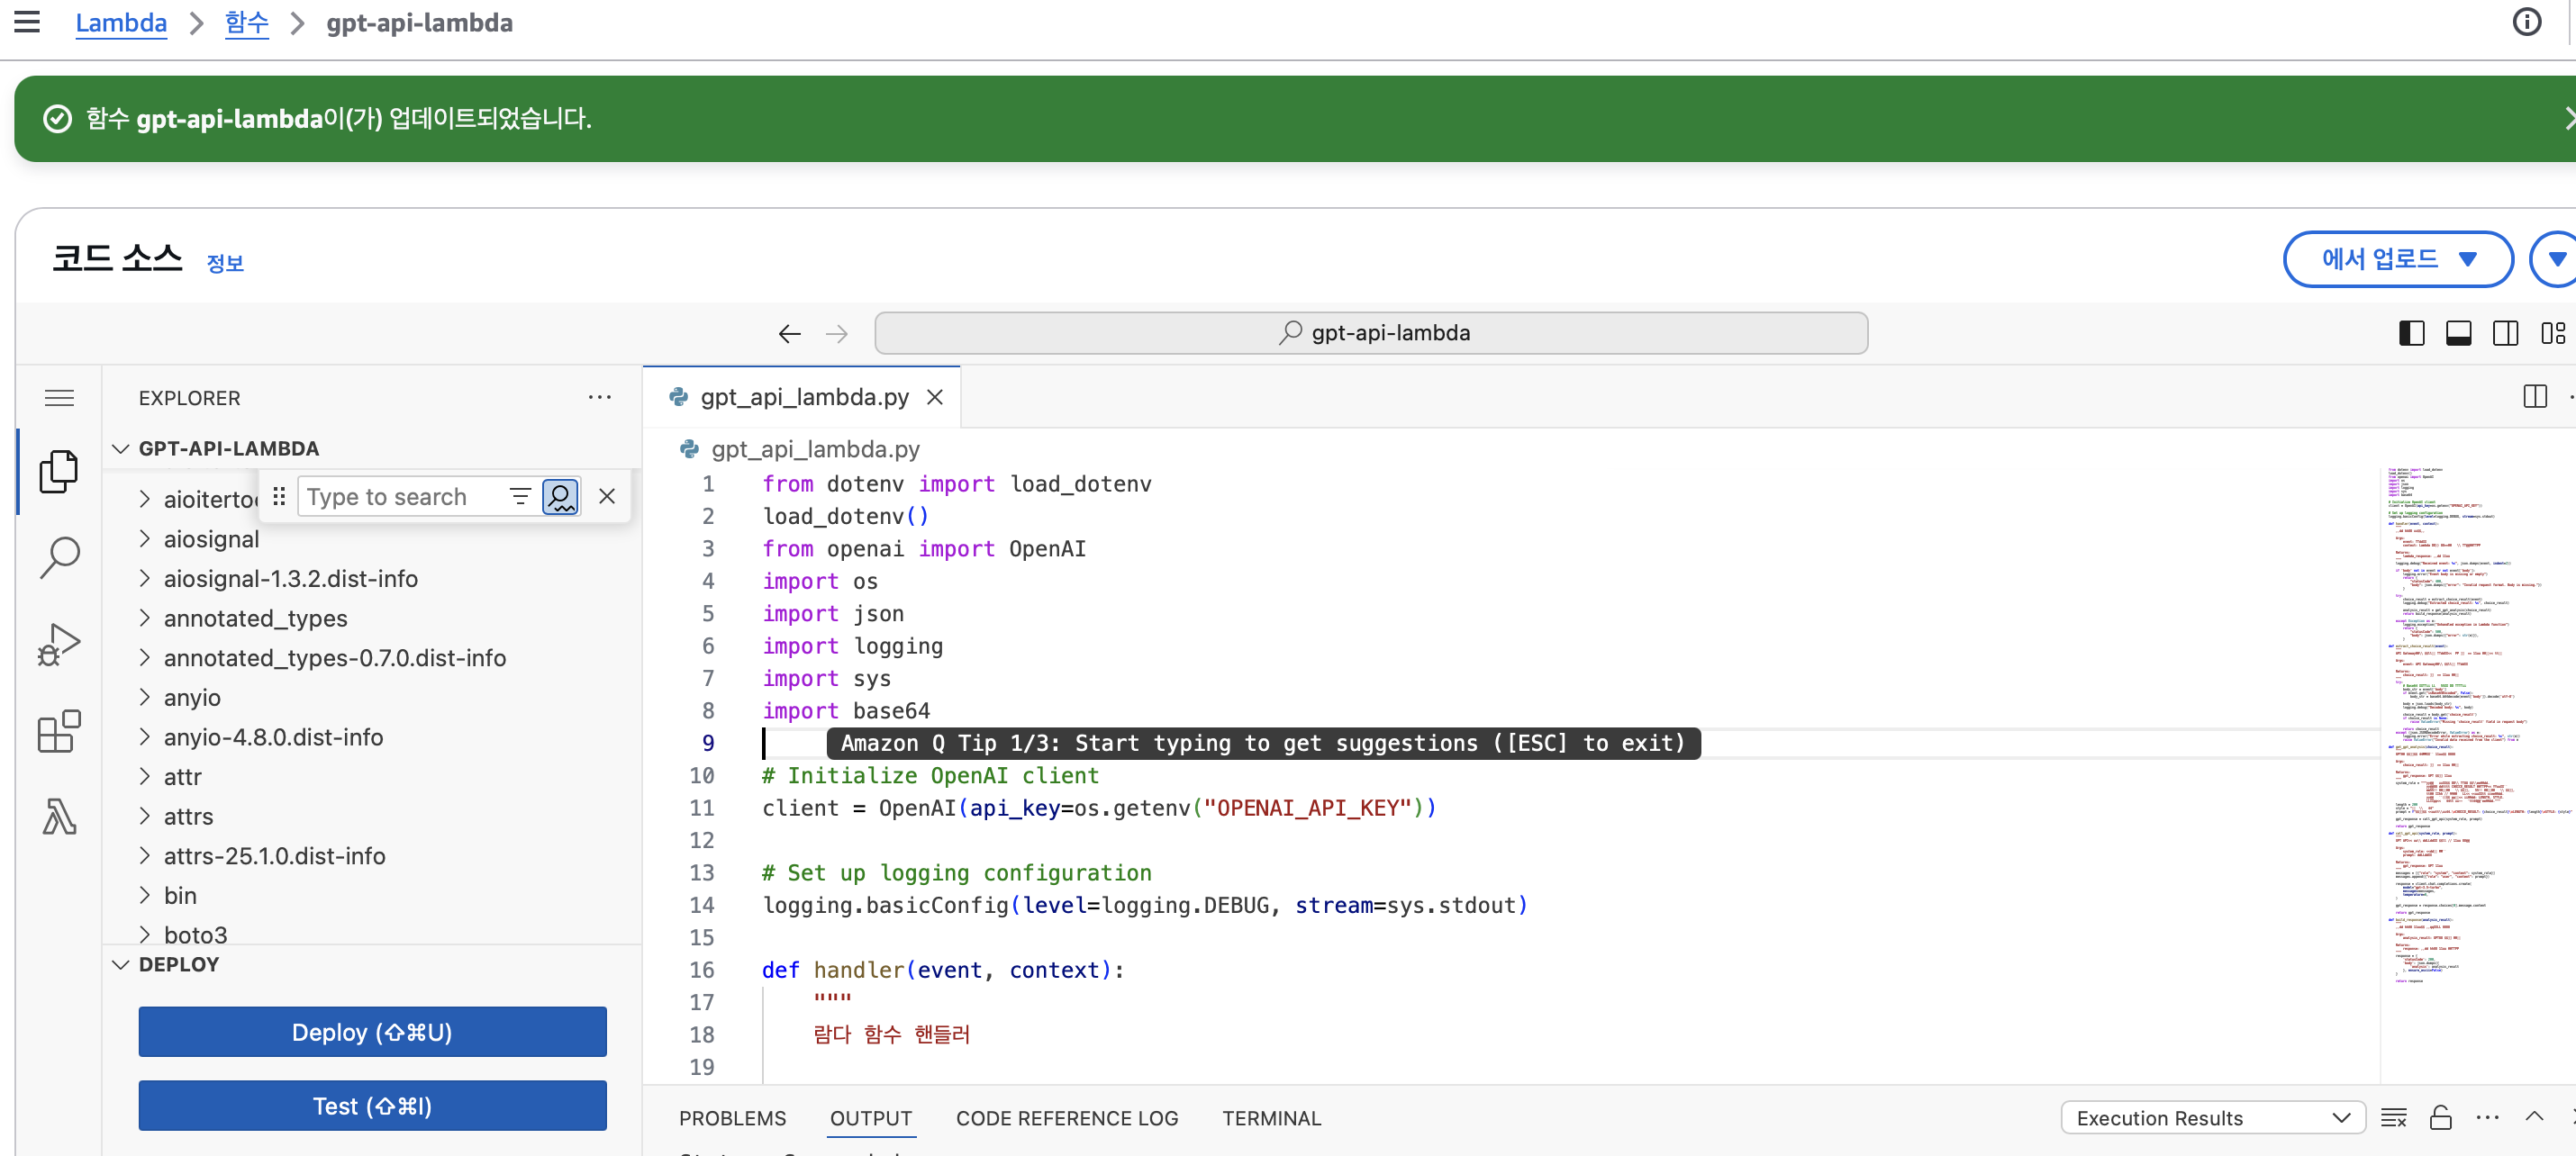Click the Lambda breadcrumb link
The width and height of the screenshot is (2576, 1156).
tap(121, 23)
